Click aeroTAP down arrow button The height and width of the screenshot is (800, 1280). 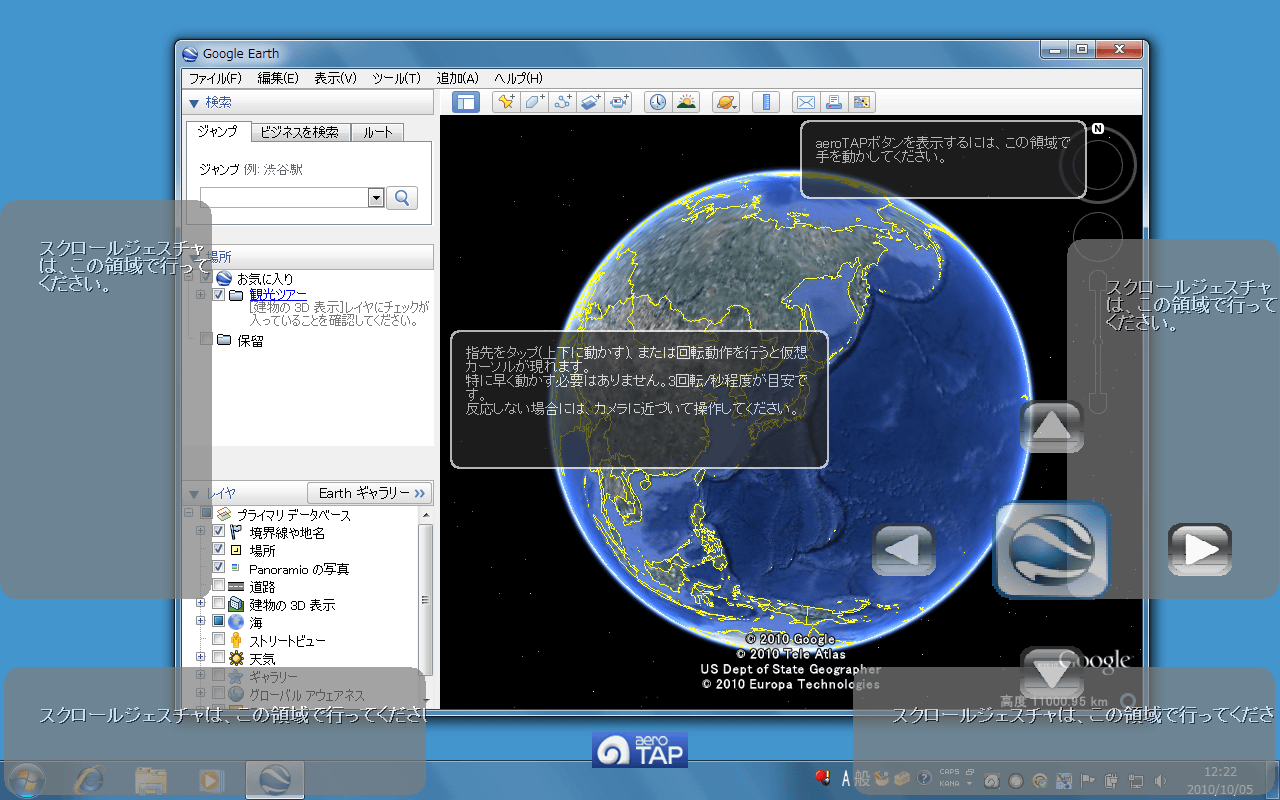(1051, 673)
